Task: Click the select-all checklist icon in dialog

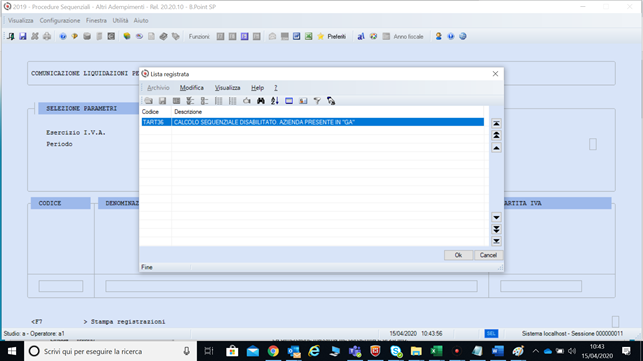Action: [190, 101]
